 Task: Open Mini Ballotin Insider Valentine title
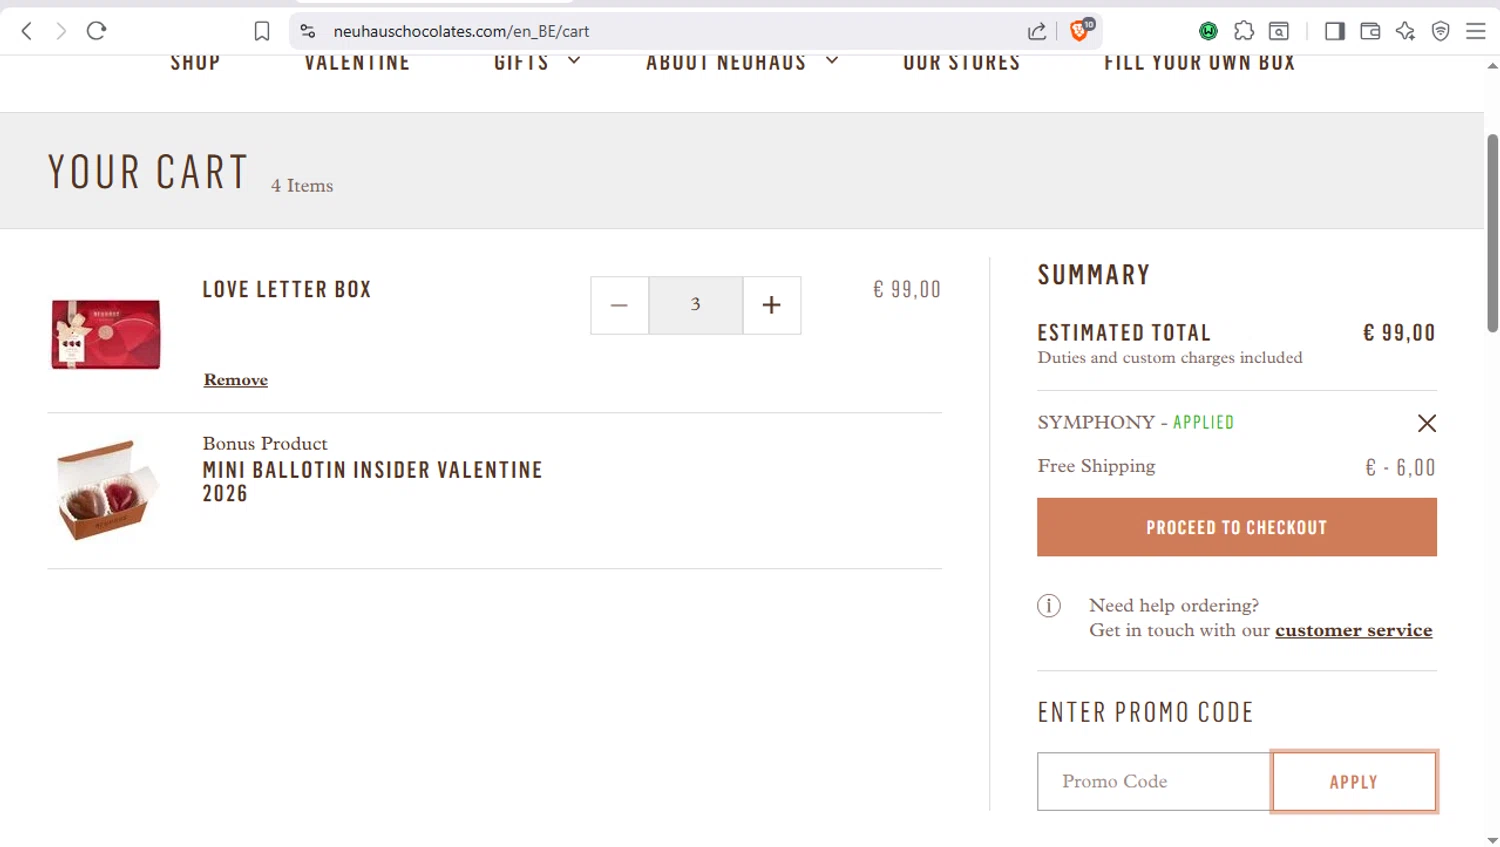tap(372, 481)
